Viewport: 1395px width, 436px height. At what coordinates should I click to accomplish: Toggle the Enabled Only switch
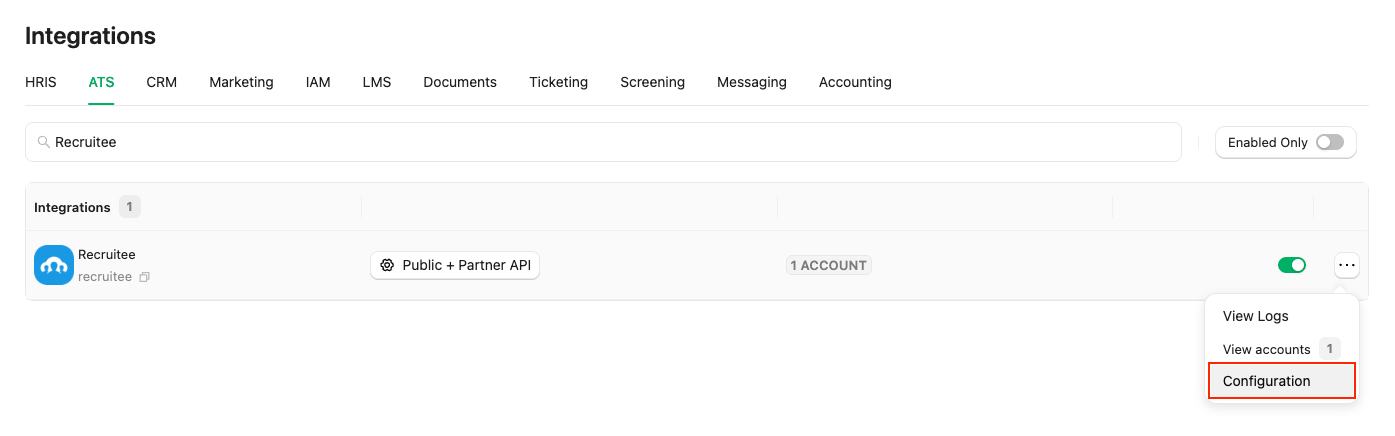1330,142
